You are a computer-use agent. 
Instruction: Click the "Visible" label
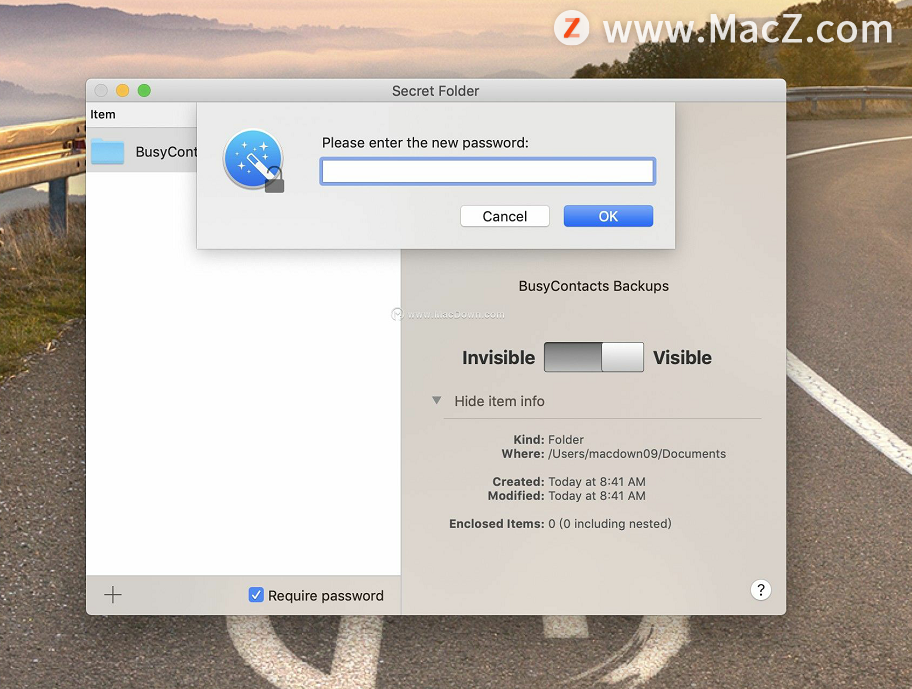pyautogui.click(x=682, y=358)
